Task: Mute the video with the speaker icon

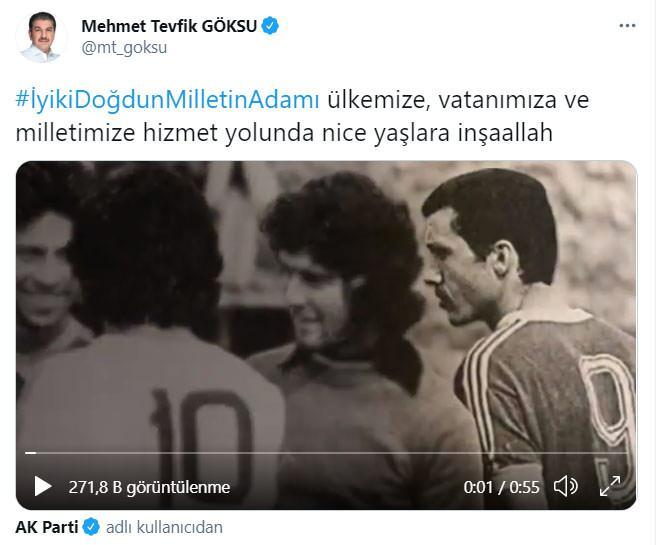Action: click(566, 486)
